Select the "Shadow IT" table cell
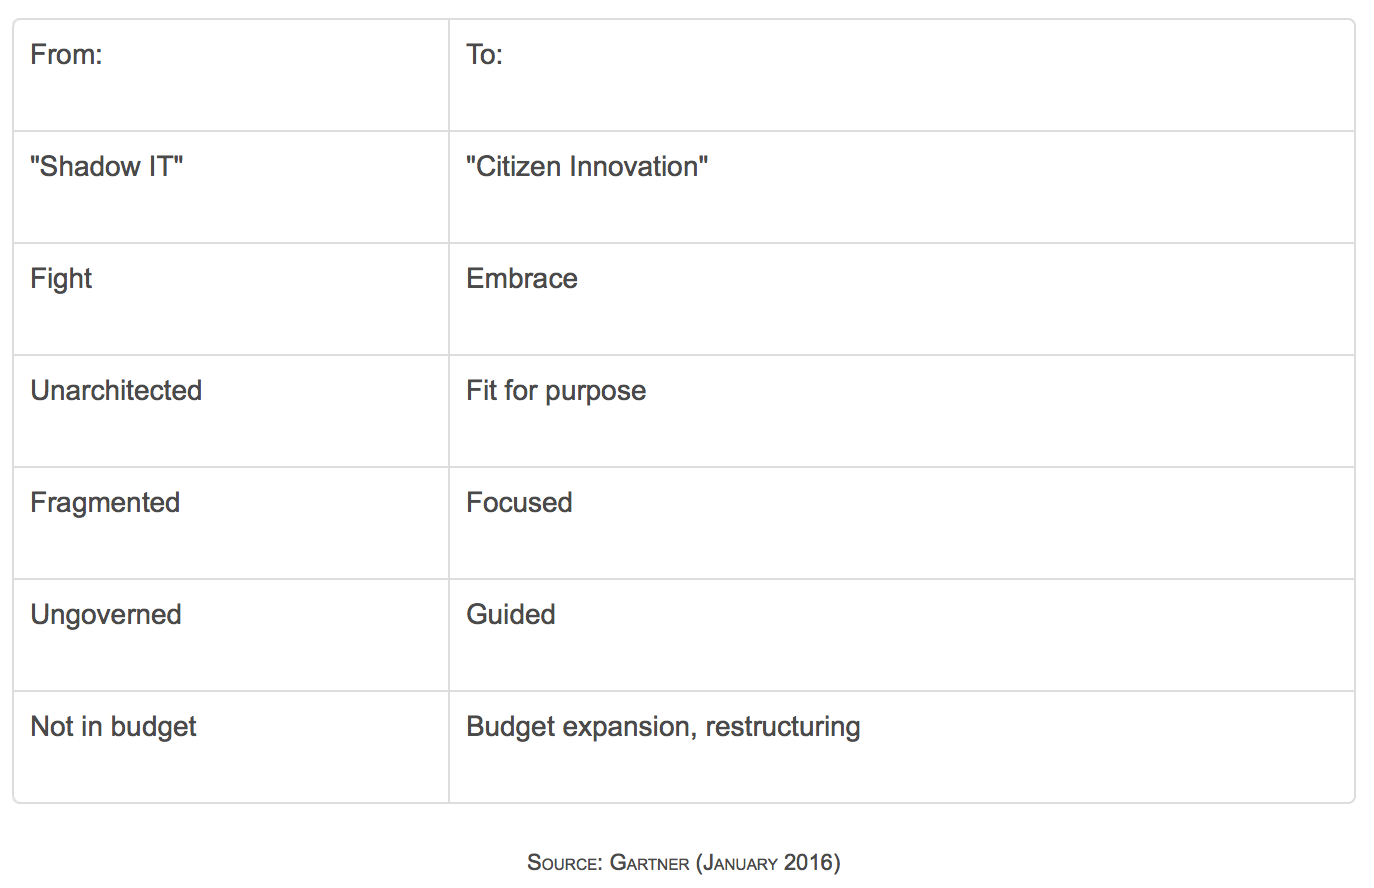 click(107, 167)
